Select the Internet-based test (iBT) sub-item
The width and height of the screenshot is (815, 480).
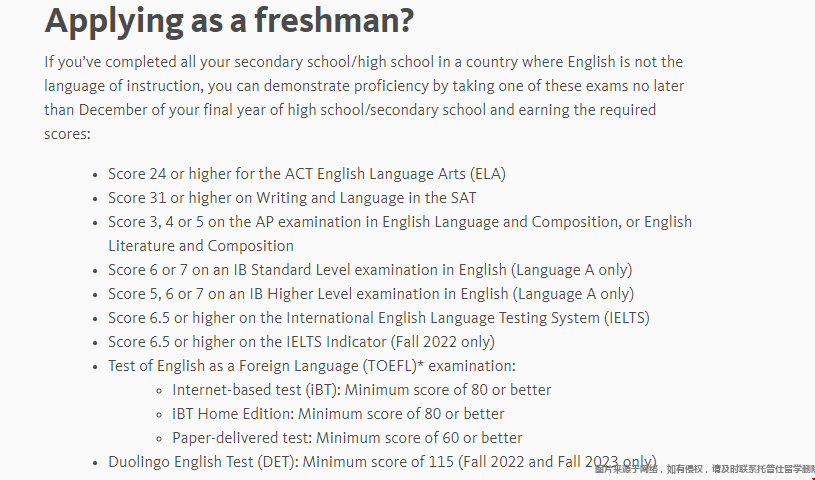(x=361, y=390)
